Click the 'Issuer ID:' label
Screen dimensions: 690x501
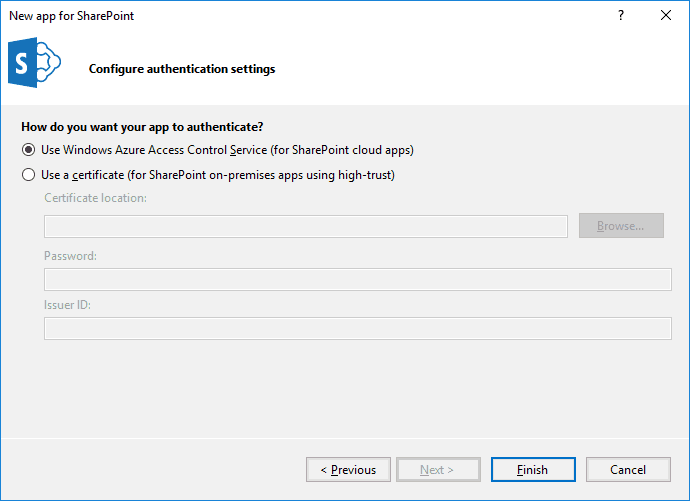click(67, 304)
